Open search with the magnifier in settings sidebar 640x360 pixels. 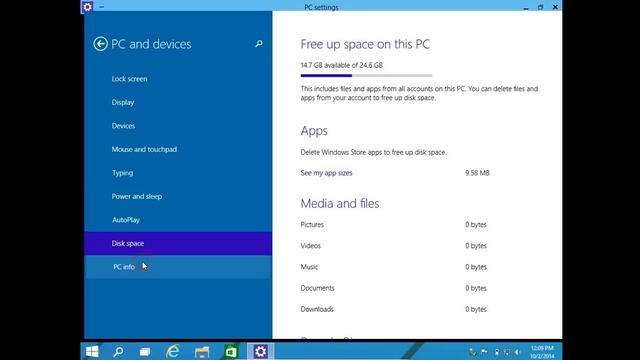pyautogui.click(x=259, y=44)
